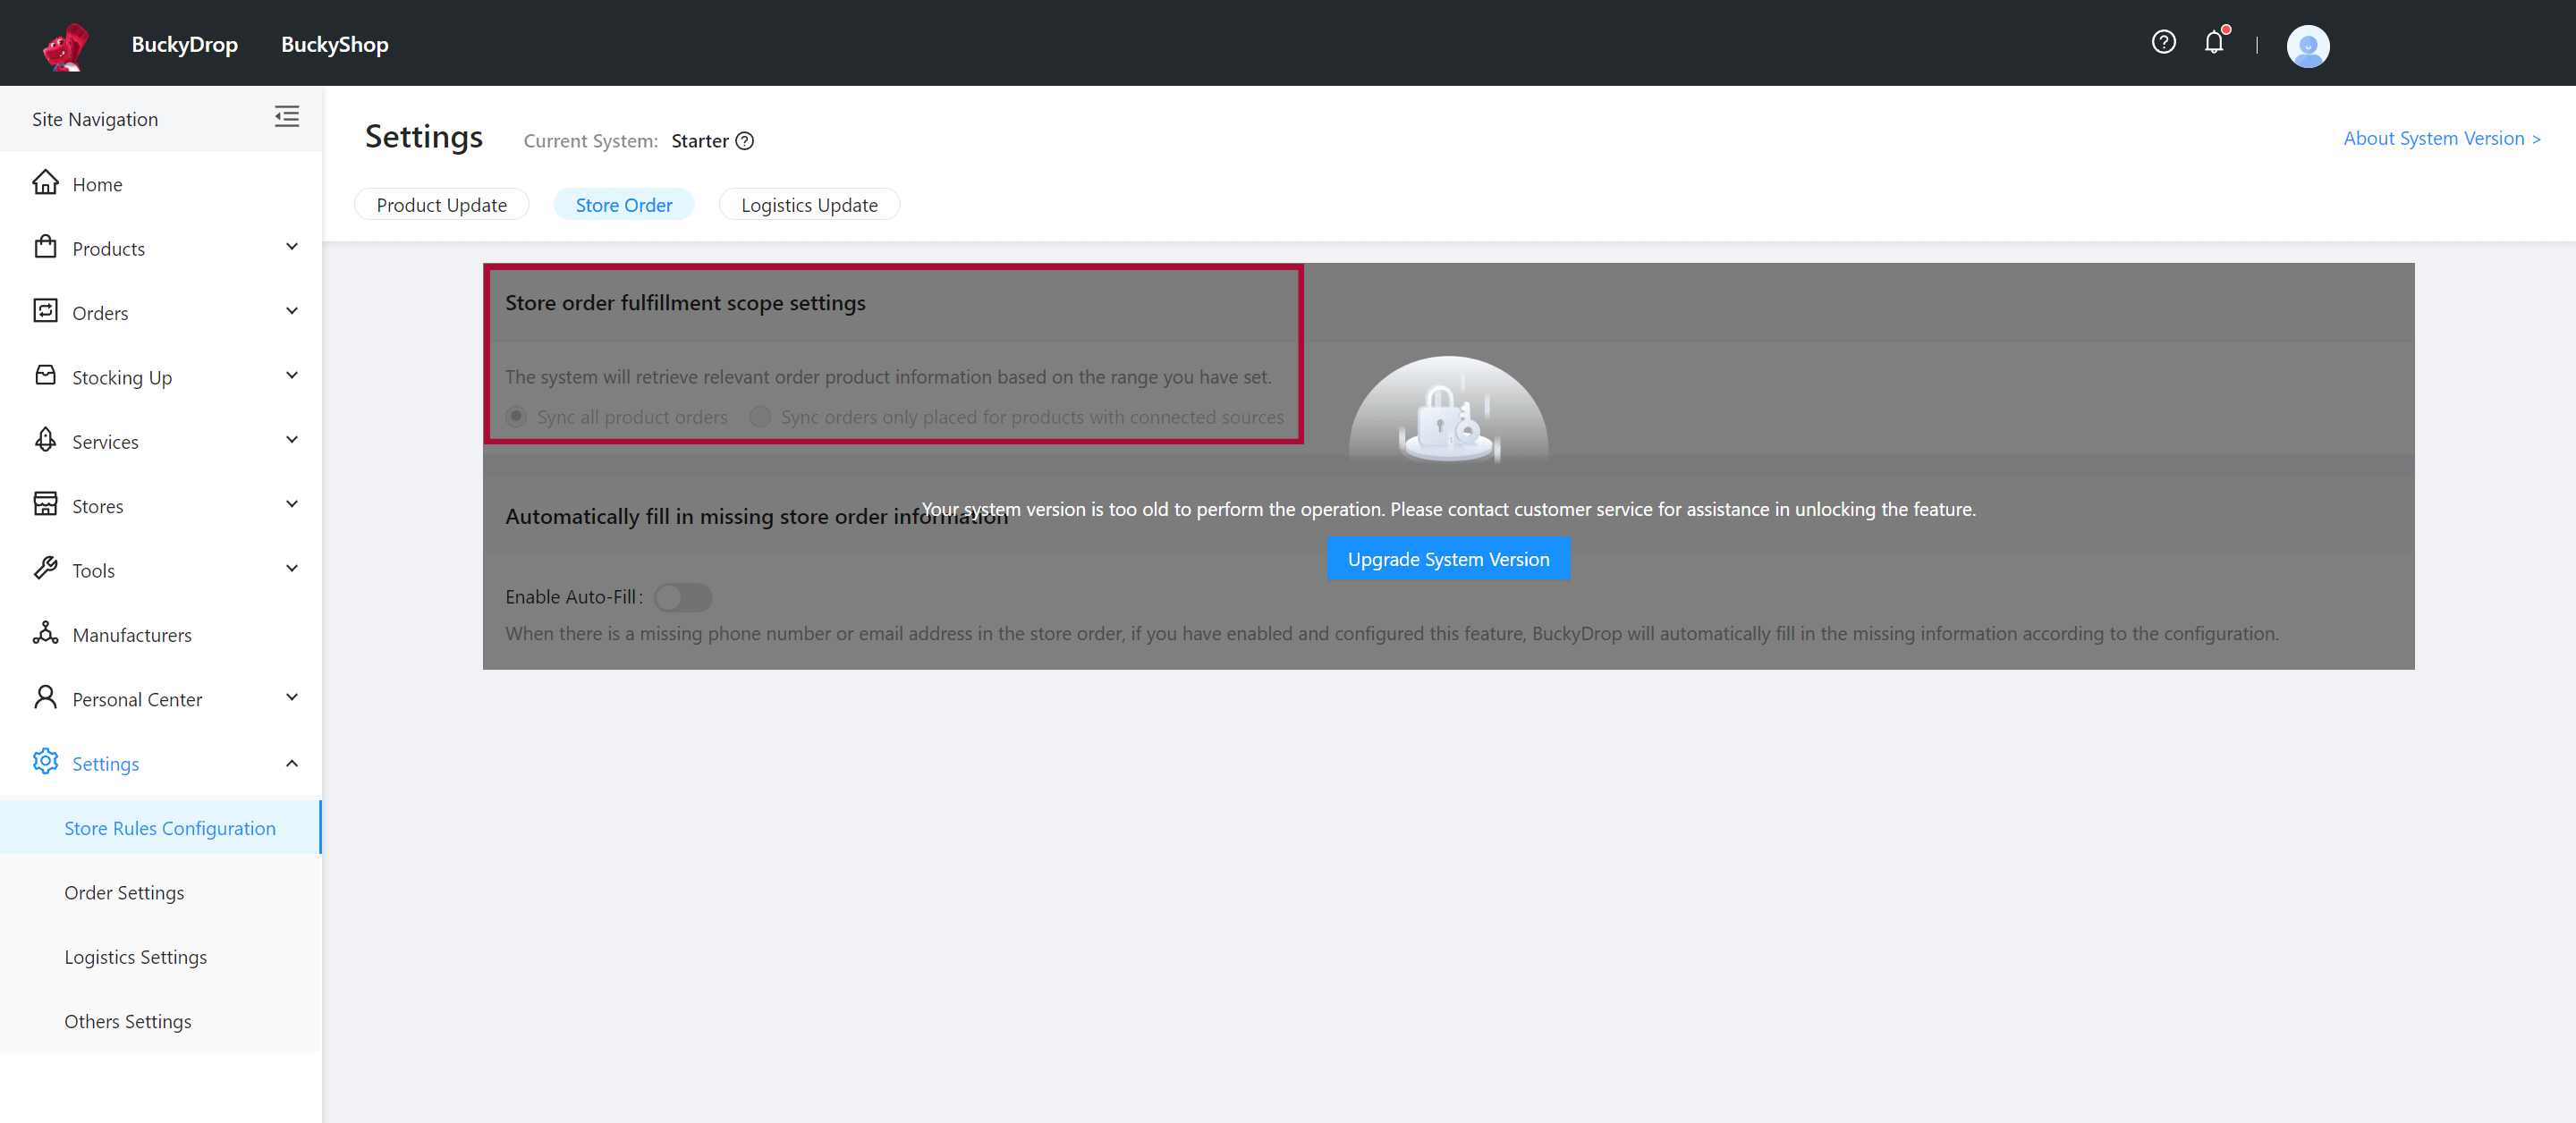The image size is (2576, 1123).
Task: Click the Logistics Settings menu item
Action: point(136,956)
